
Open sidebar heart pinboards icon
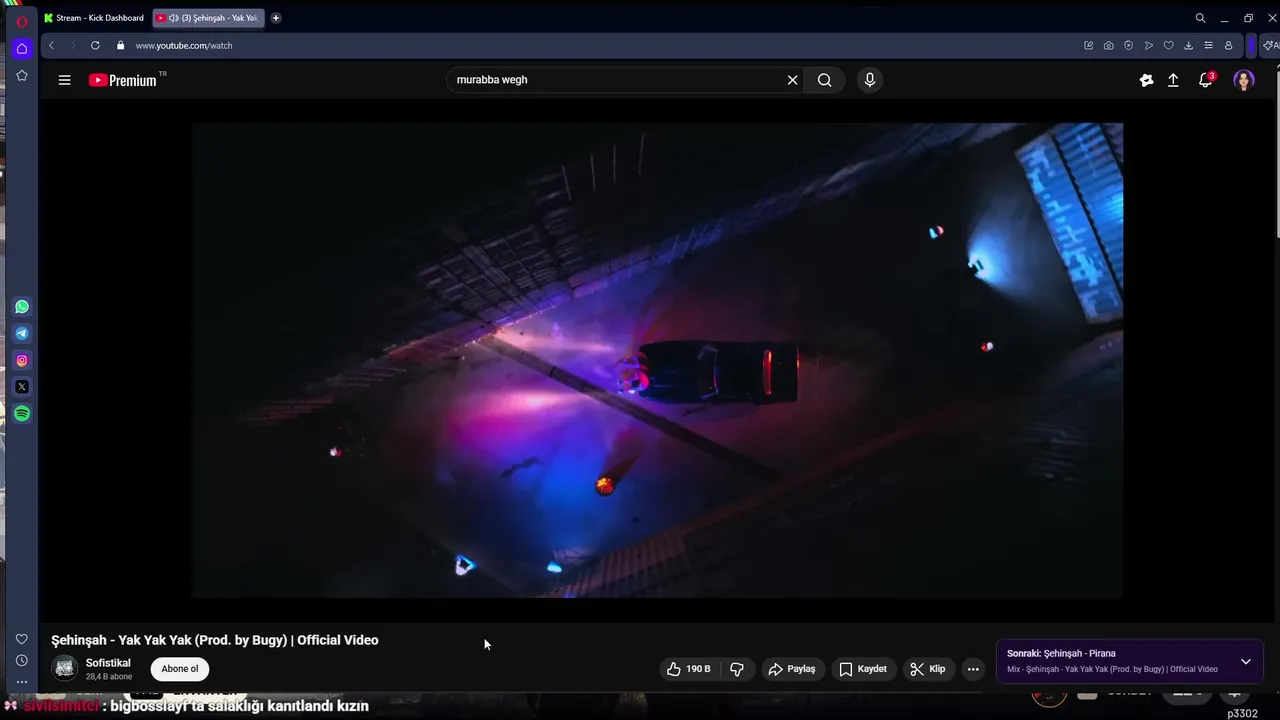[x=21, y=639]
